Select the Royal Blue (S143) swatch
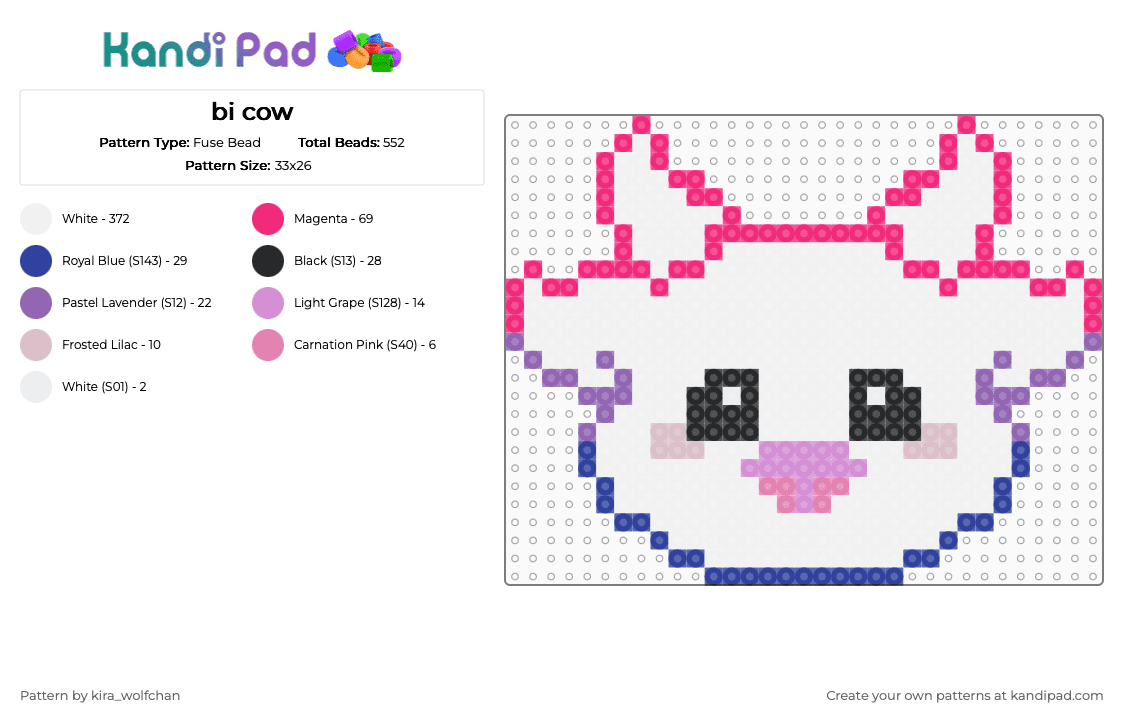This screenshot has height=720, width=1124. click(36, 261)
